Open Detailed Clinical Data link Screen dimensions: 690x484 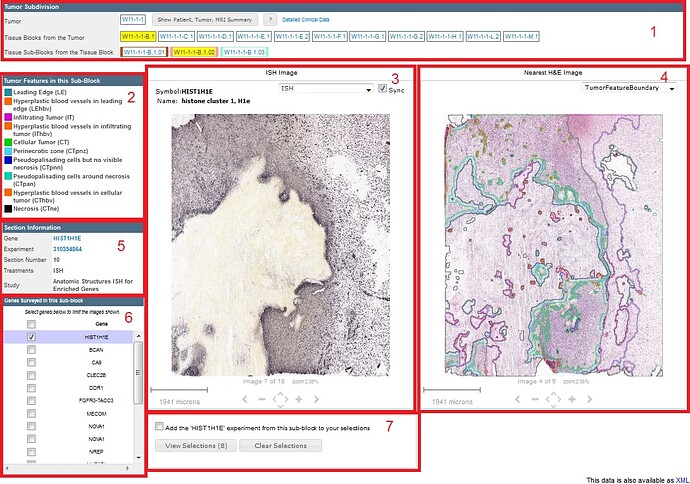click(x=305, y=20)
